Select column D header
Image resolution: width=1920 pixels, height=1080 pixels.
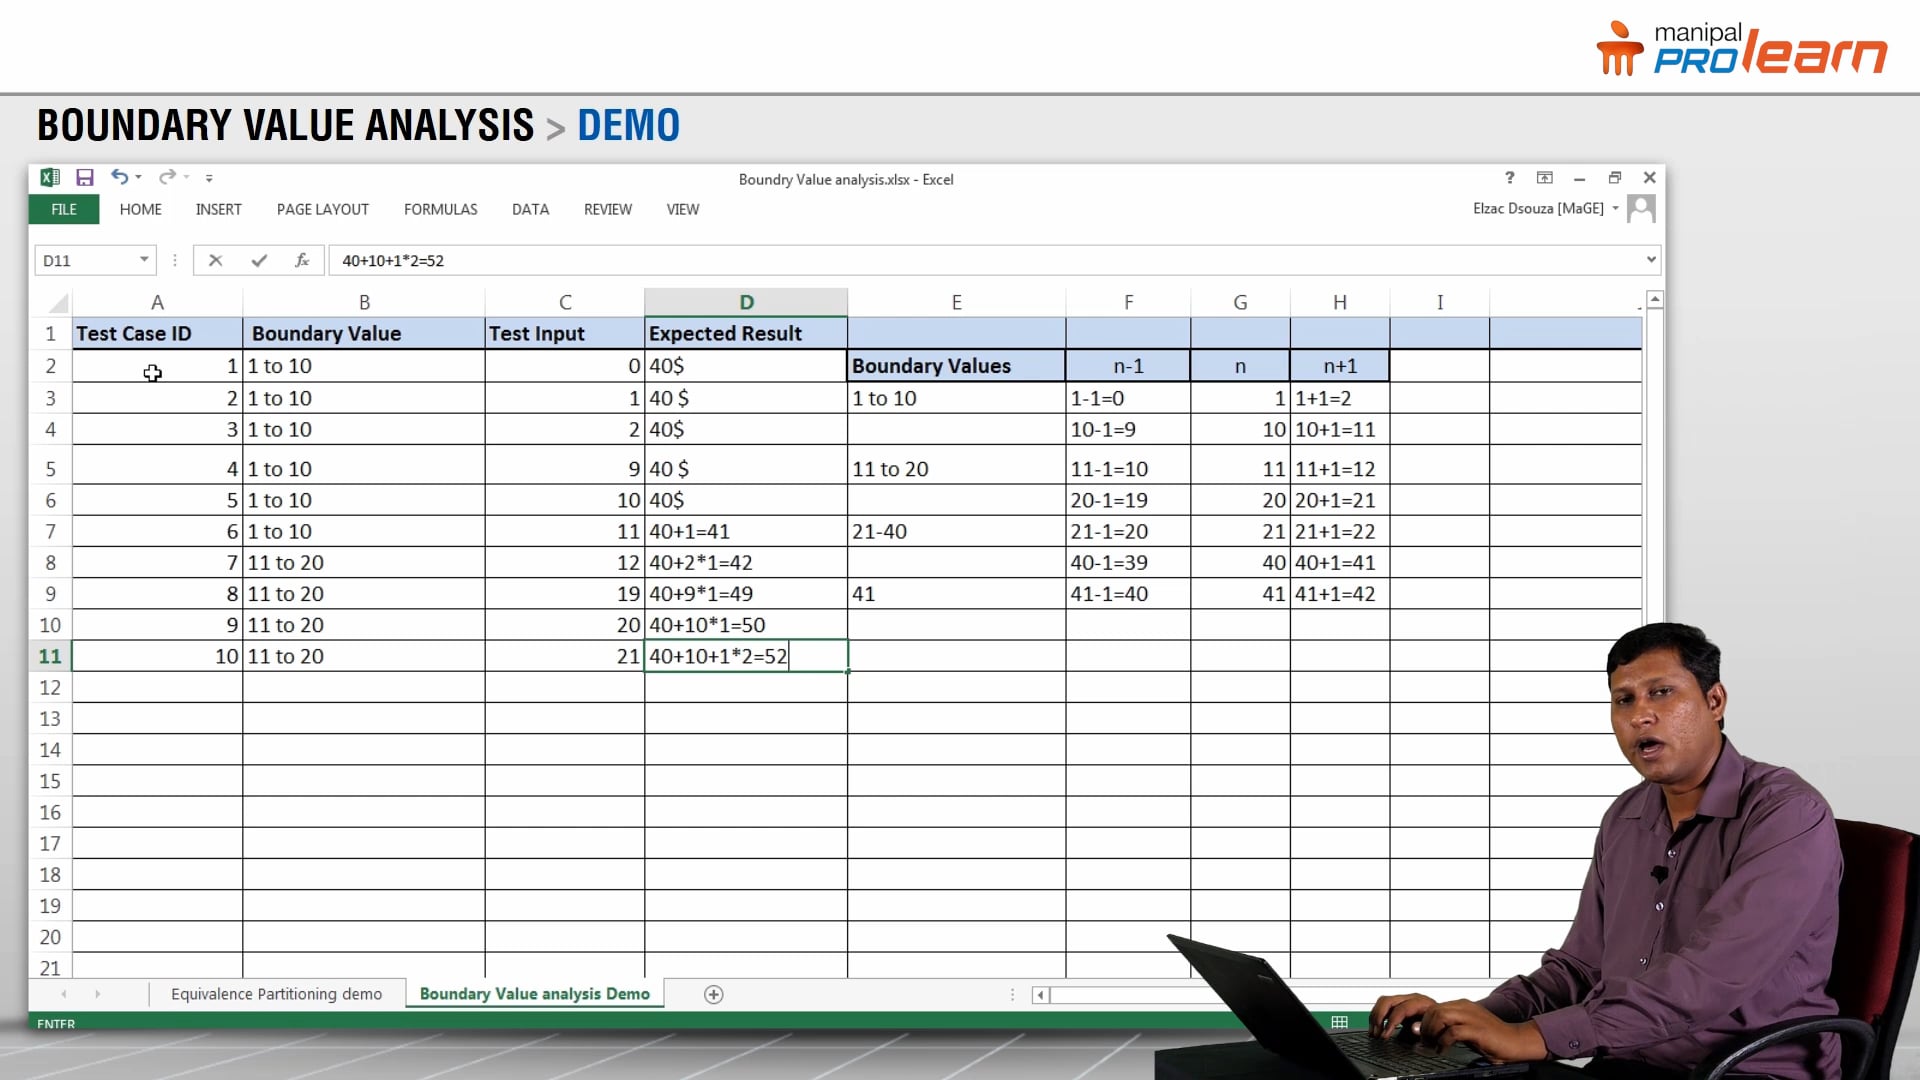click(746, 302)
